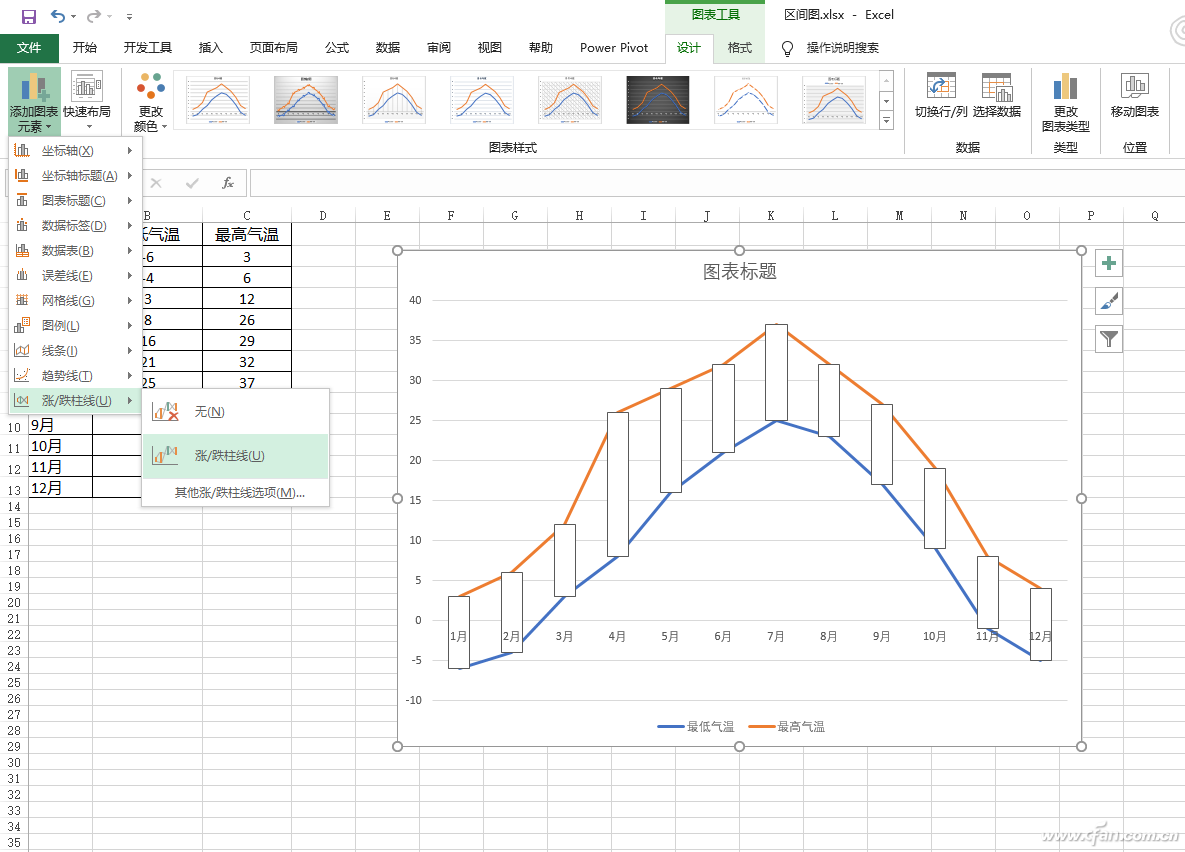This screenshot has height=852, width=1185.
Task: Switch to the 数据 Data tab
Action: coord(388,48)
